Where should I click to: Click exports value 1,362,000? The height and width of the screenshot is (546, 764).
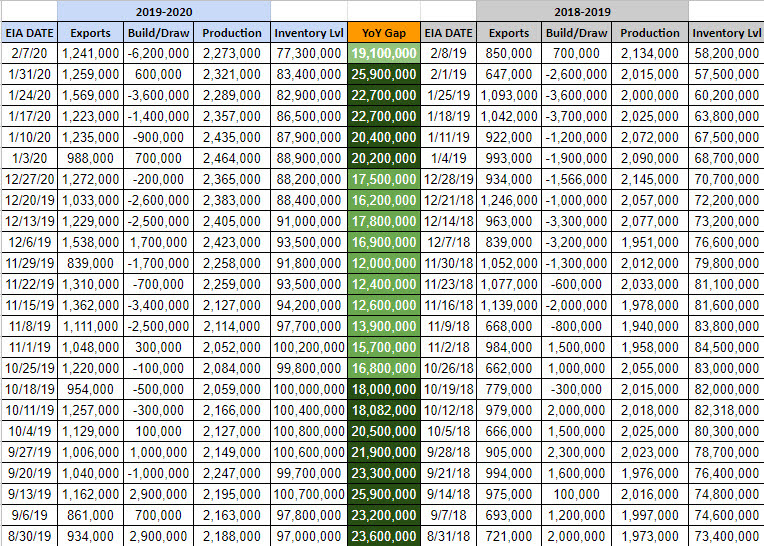90,305
